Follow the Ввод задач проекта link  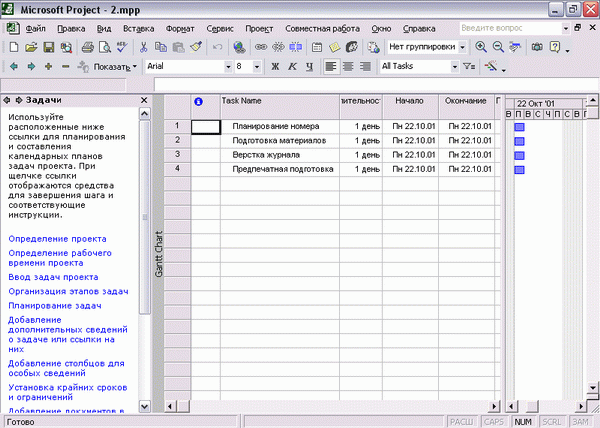53,277
